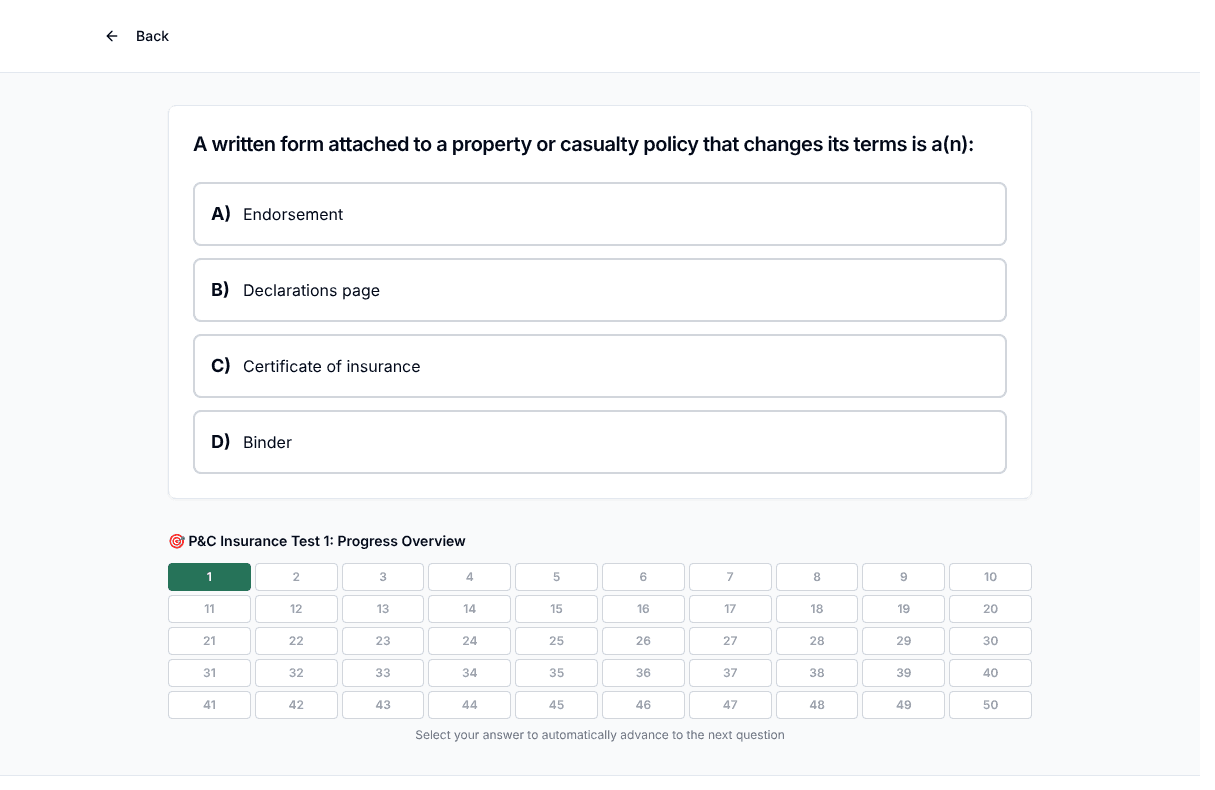This screenshot has width=1215, height=790.
Task: Navigate to question 7 tile
Action: pos(730,577)
